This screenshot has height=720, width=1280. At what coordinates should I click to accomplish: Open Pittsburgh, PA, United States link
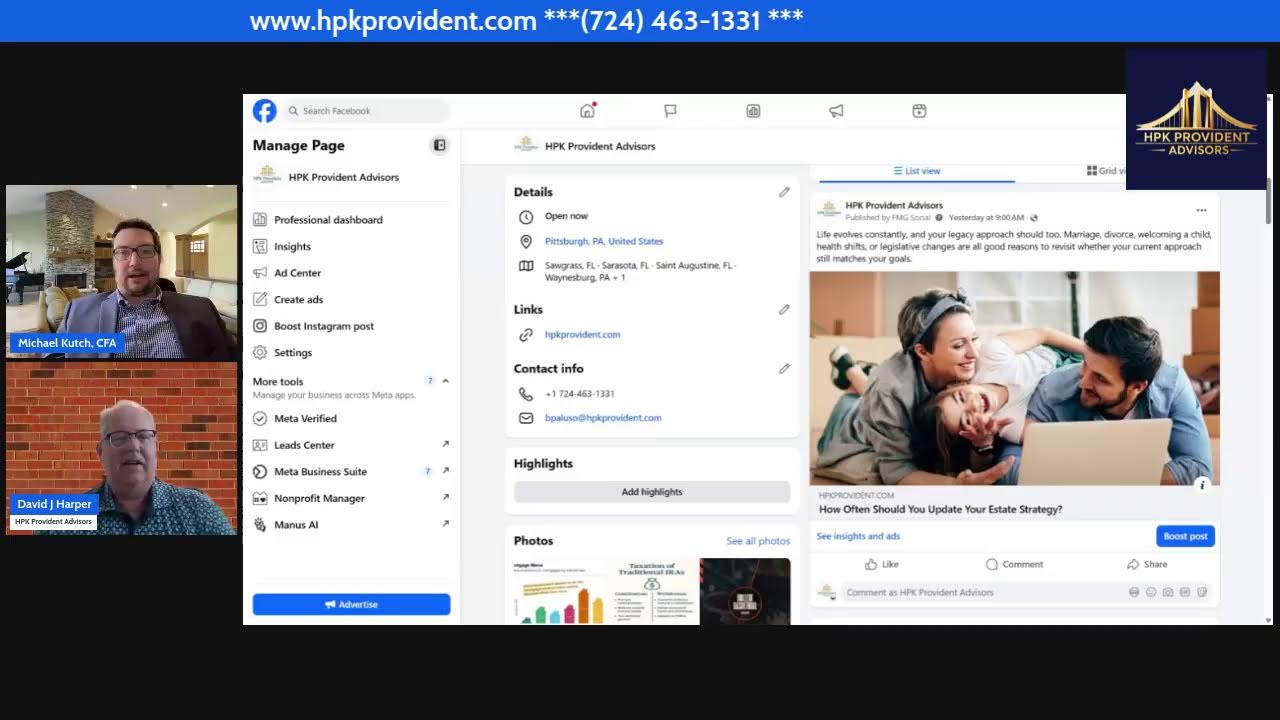point(604,241)
